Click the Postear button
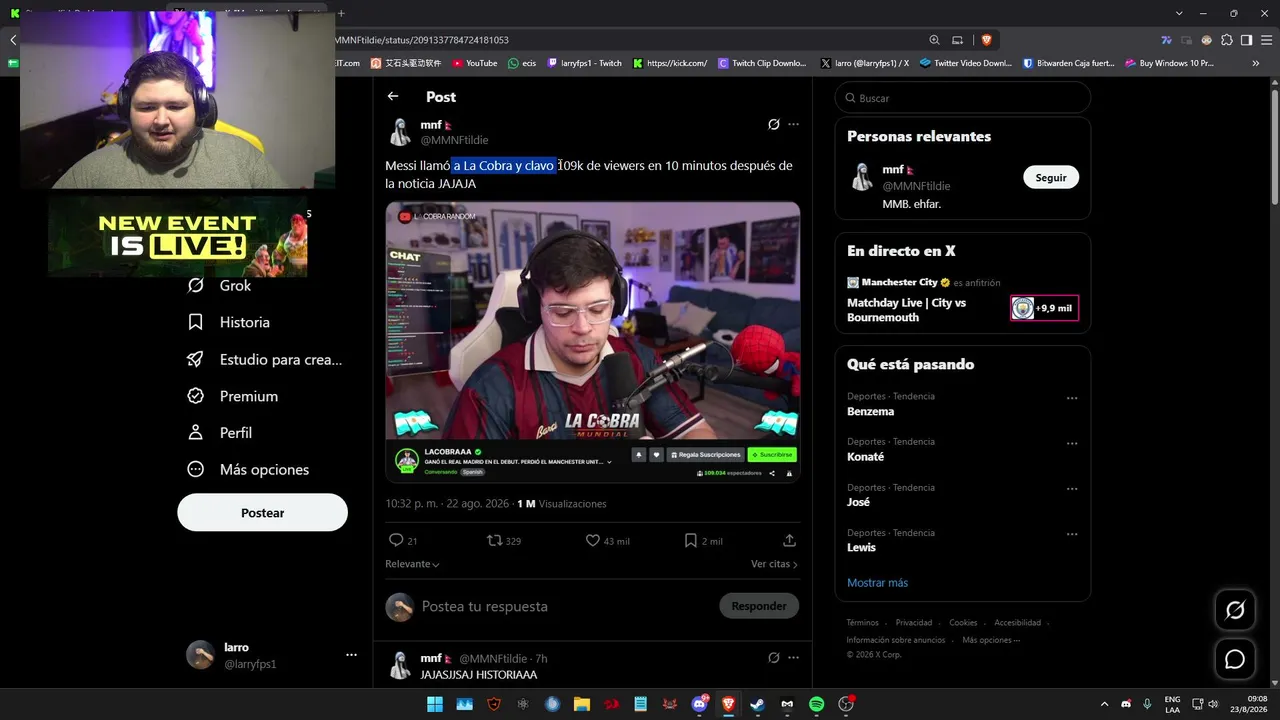 (x=262, y=512)
